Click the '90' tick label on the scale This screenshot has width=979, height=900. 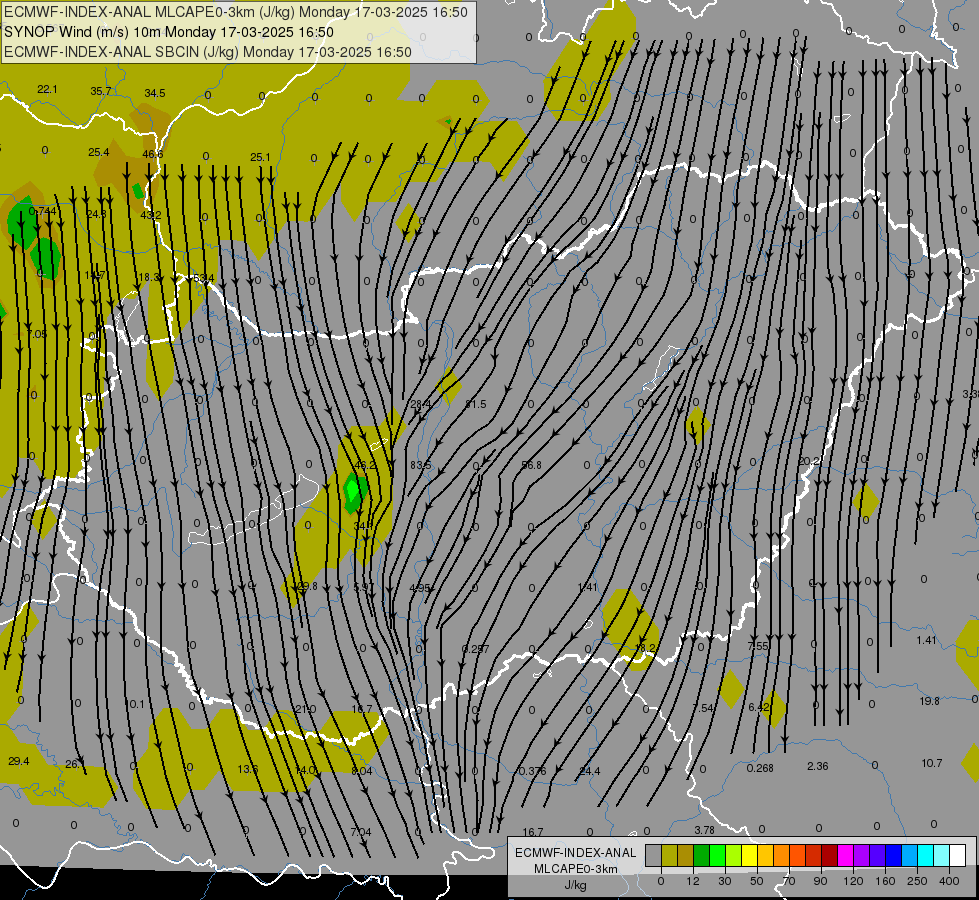(x=820, y=881)
